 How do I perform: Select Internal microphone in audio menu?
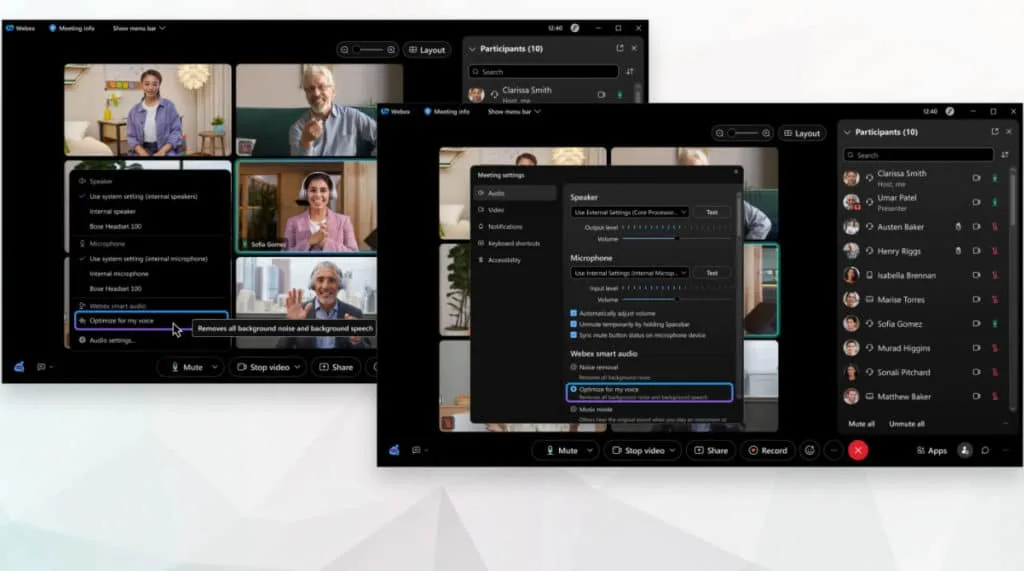tap(119, 274)
